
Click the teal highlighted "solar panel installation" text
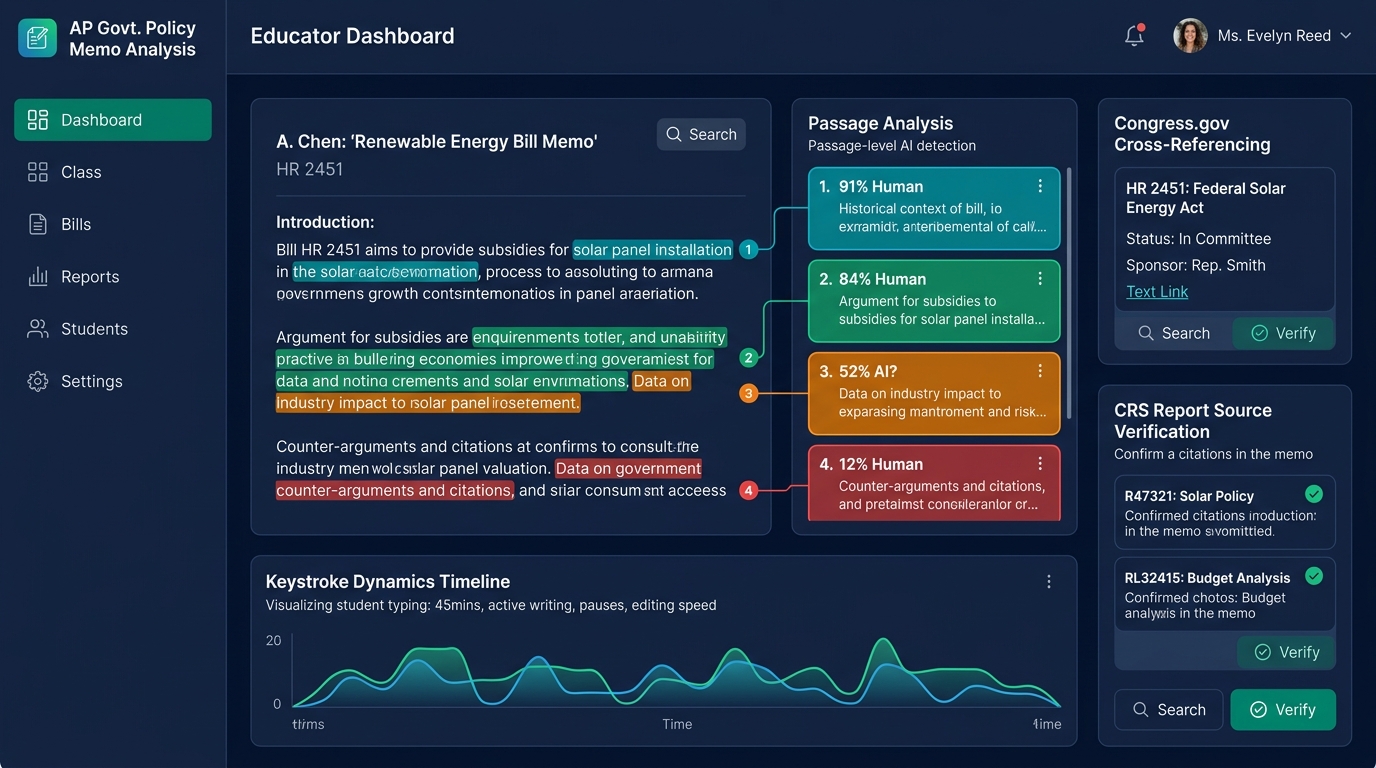[x=653, y=250]
